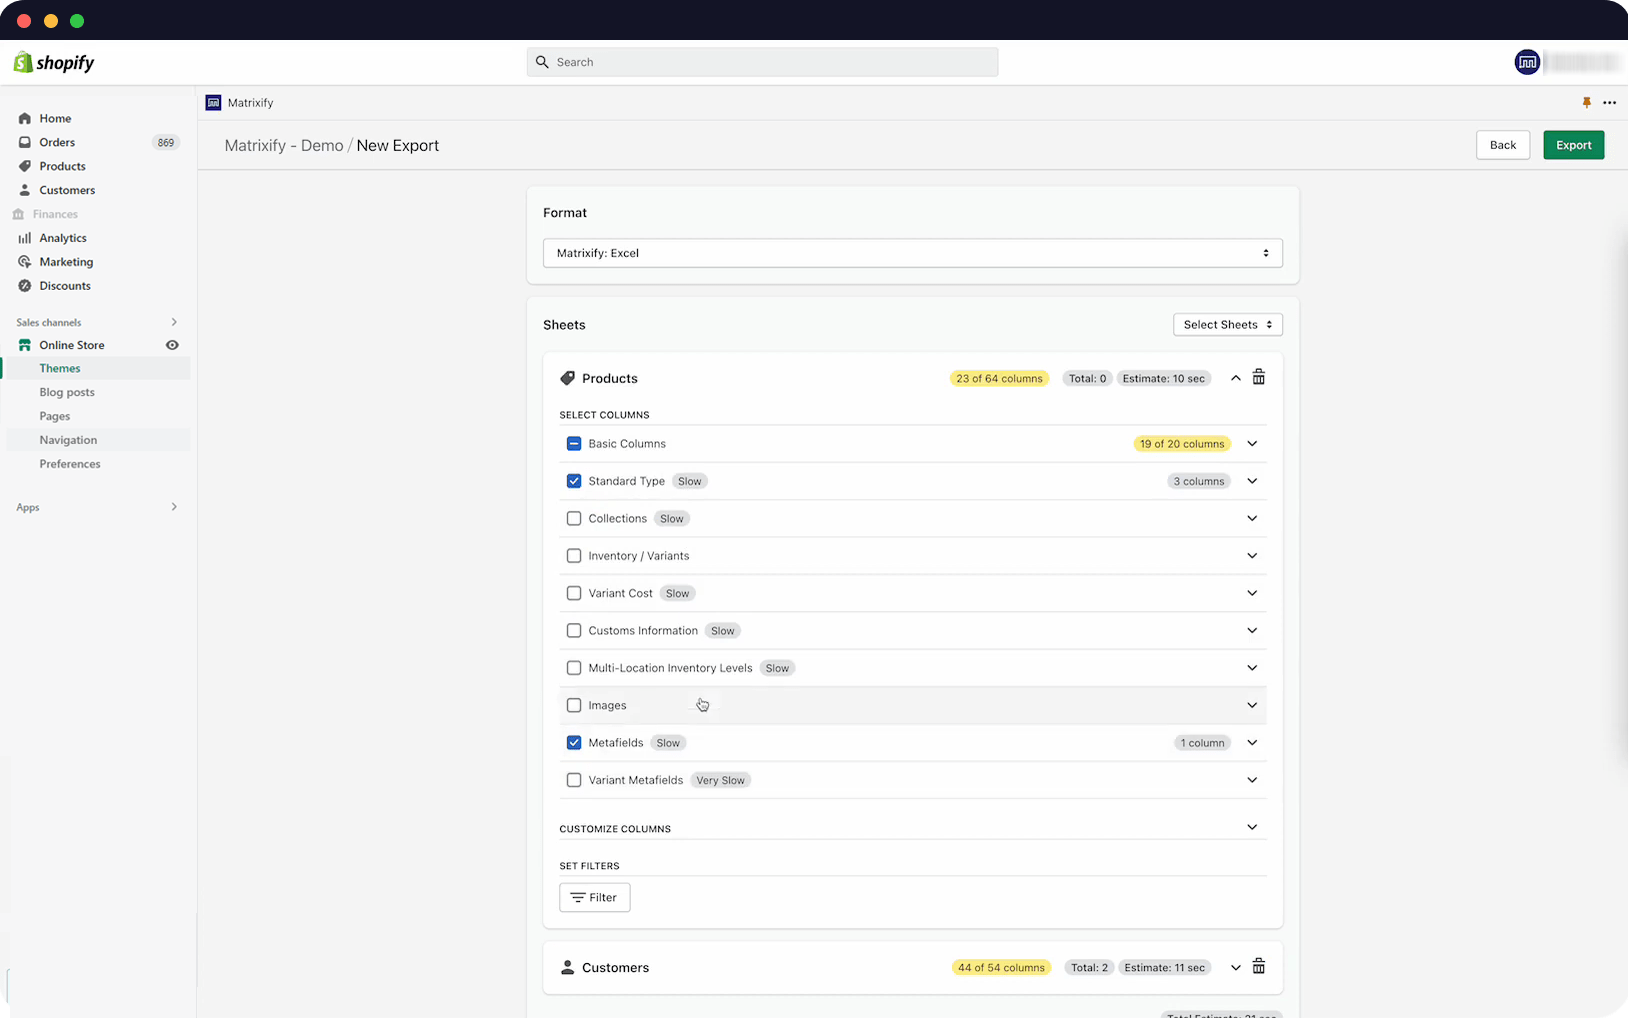Expand the Sales channels arrow

pyautogui.click(x=174, y=322)
